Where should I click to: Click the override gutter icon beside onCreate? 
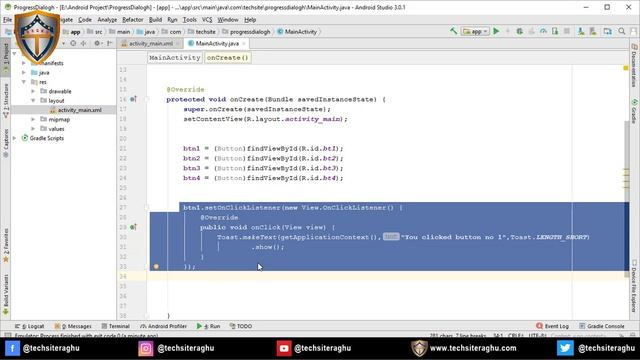click(133, 99)
